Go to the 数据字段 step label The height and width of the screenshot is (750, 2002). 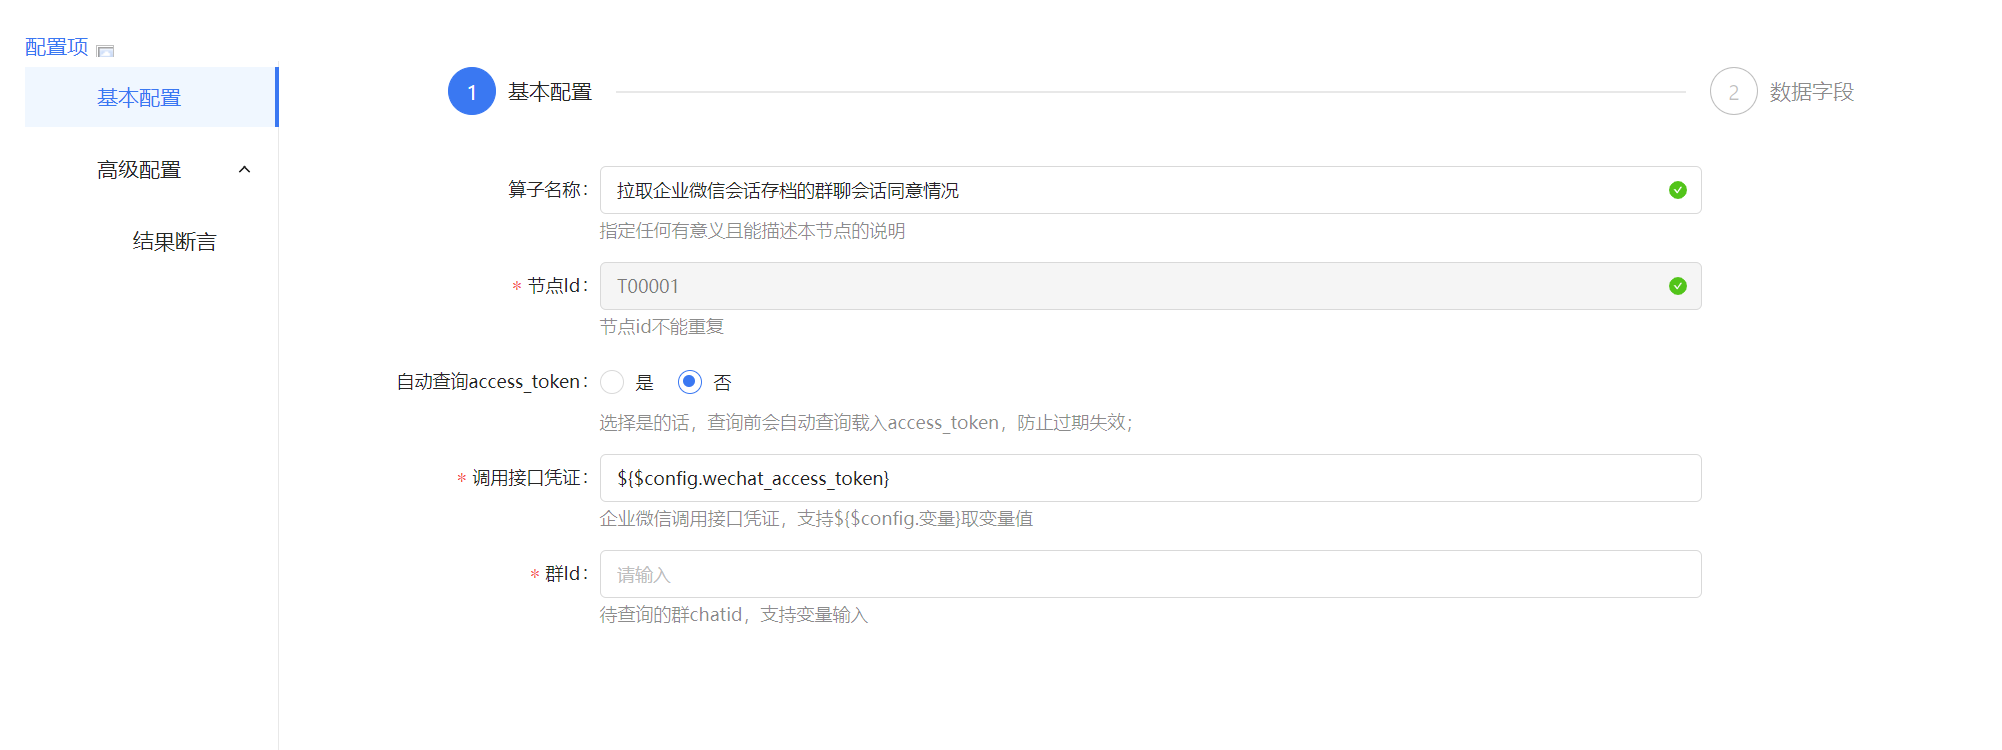1811,92
